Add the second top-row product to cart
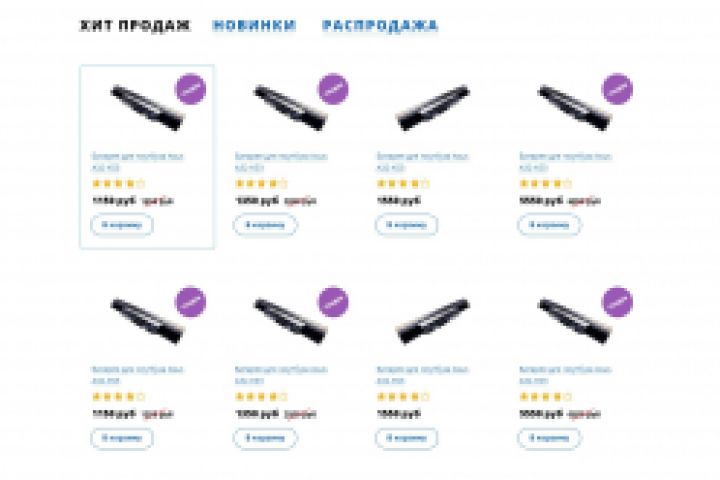 pos(265,225)
